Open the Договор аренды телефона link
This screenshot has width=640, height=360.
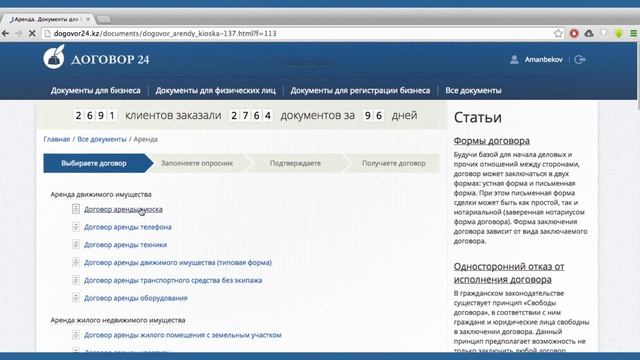tap(128, 227)
